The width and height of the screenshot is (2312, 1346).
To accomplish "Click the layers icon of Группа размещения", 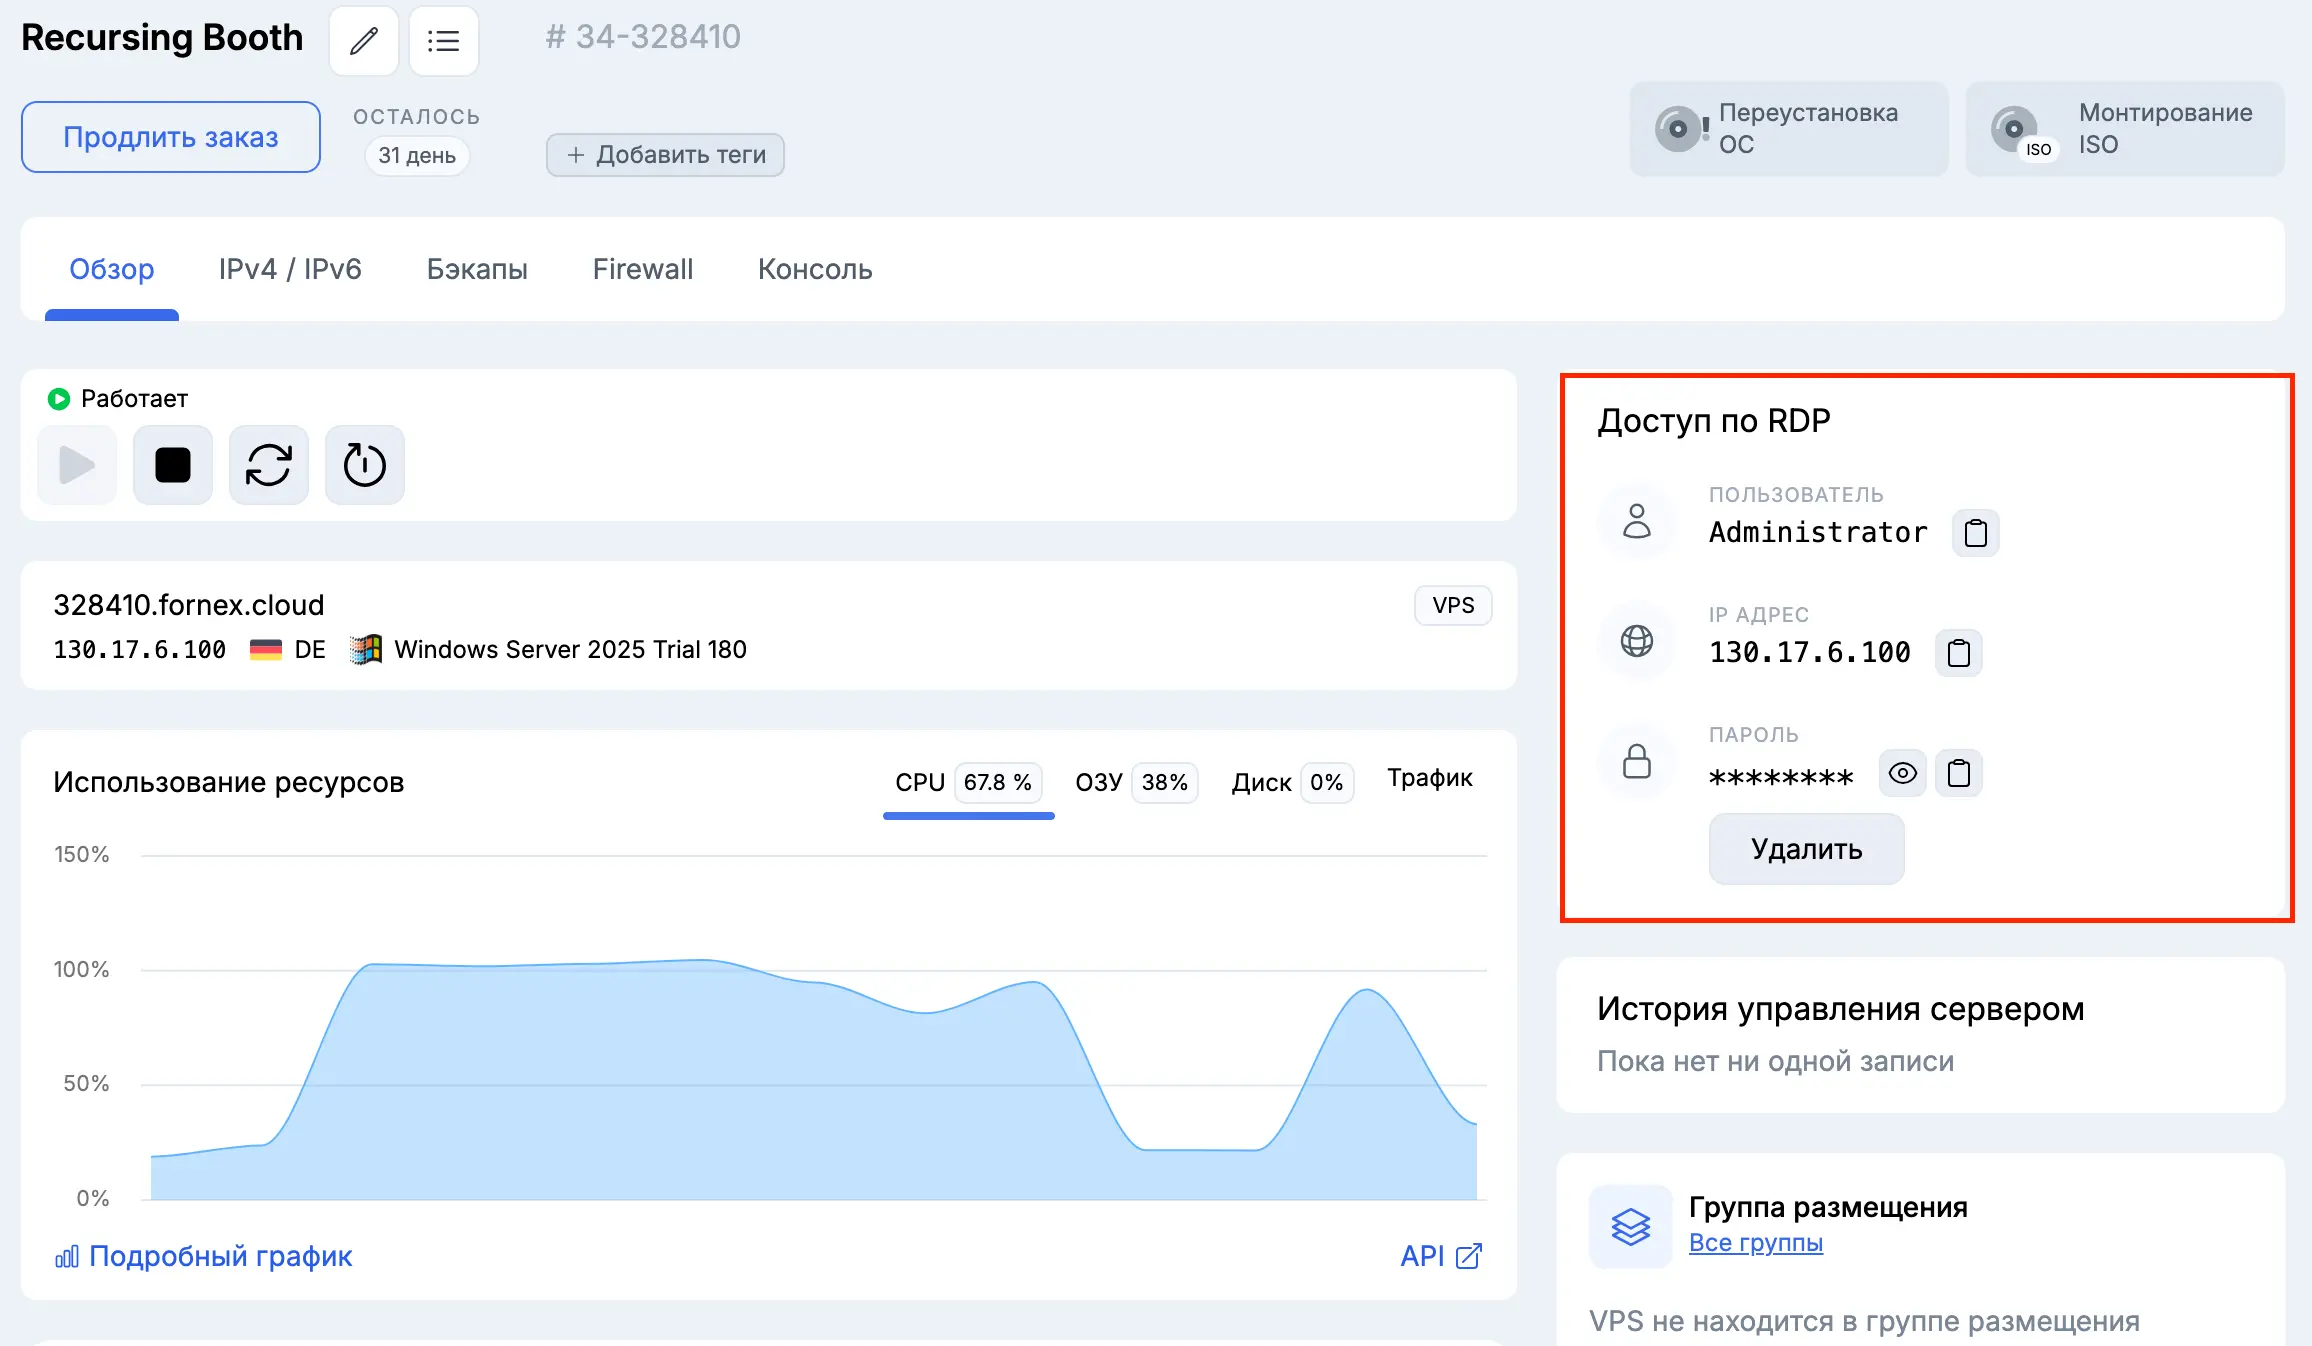I will point(1631,1227).
